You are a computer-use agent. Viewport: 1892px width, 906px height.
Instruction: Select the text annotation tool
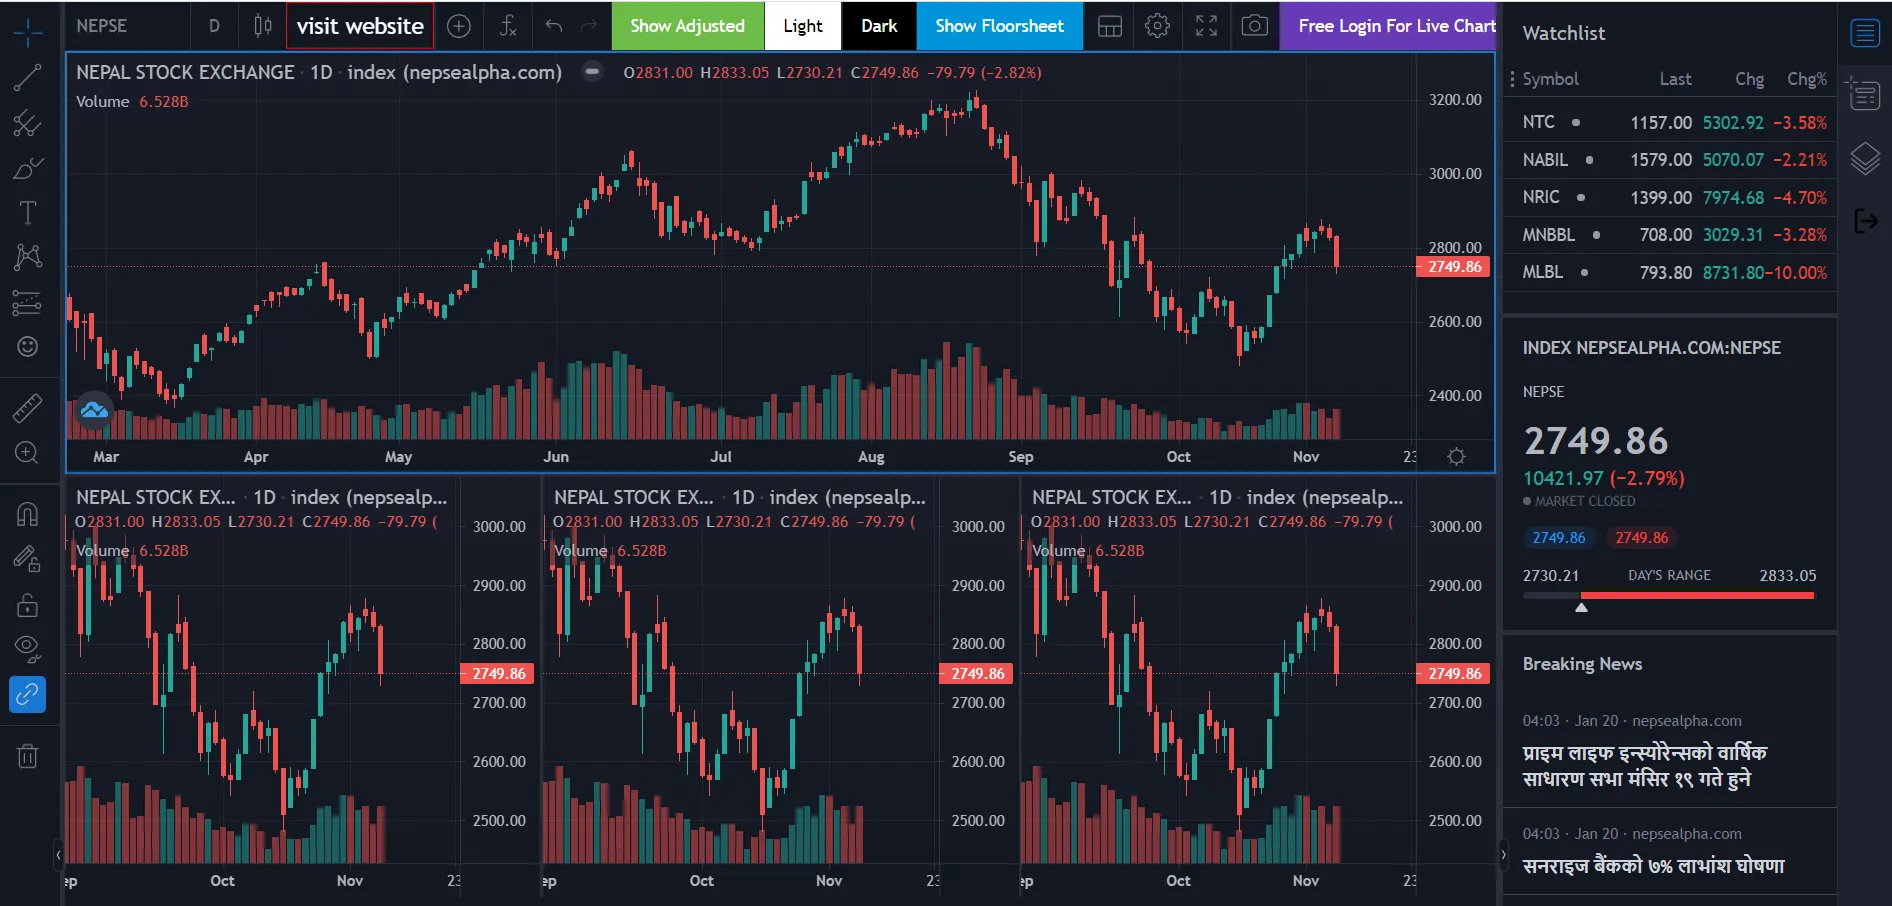(x=27, y=213)
